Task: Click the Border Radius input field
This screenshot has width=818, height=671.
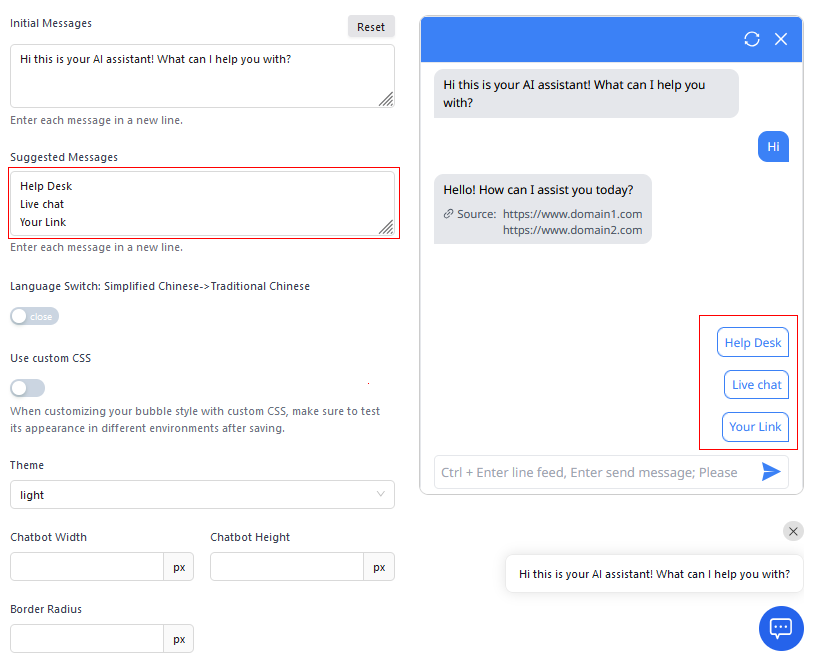Action: coord(86,638)
